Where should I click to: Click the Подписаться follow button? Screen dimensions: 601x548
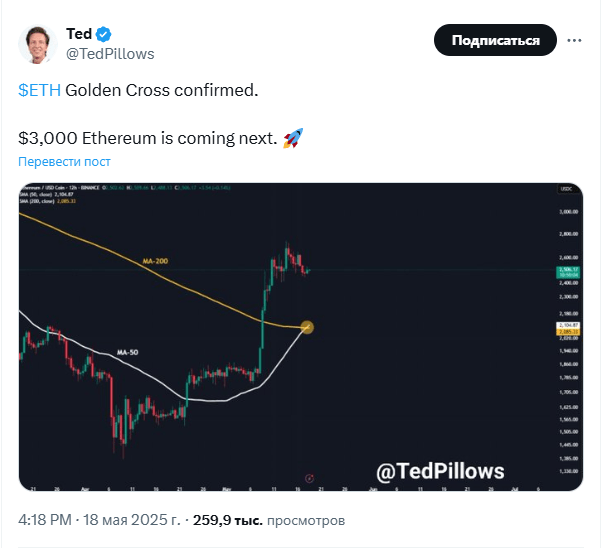tap(495, 40)
